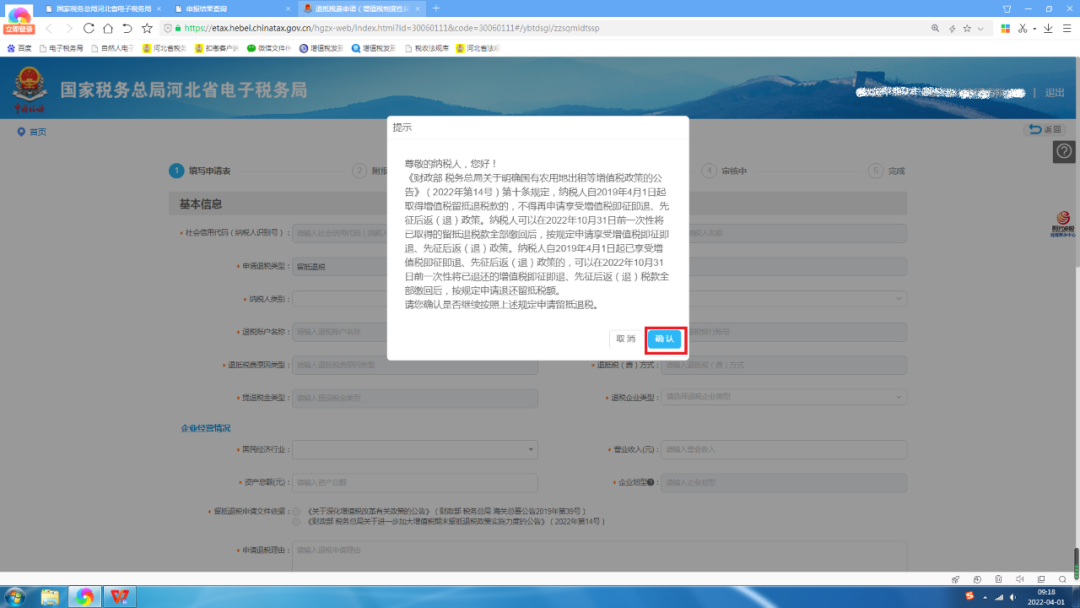Click the search magnifier in status bar
This screenshot has width=1080, height=608.
(1063, 580)
